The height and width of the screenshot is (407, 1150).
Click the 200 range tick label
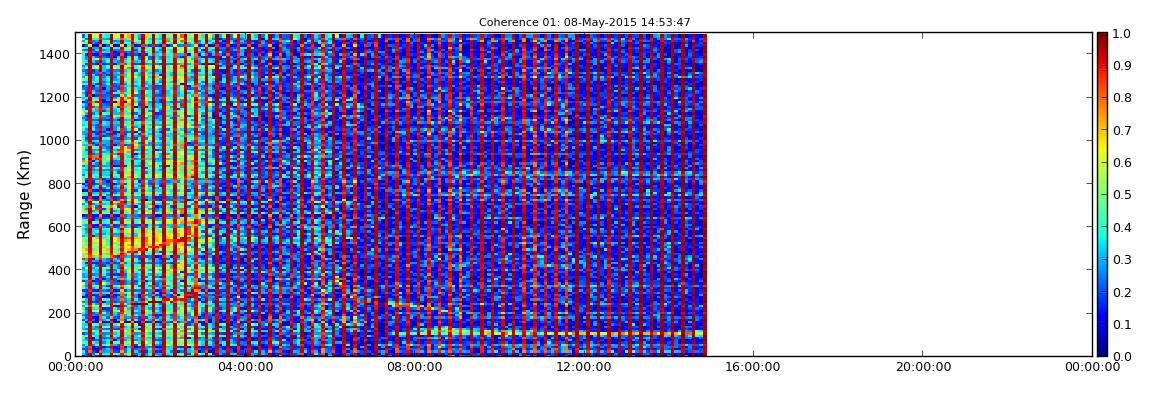(x=59, y=313)
